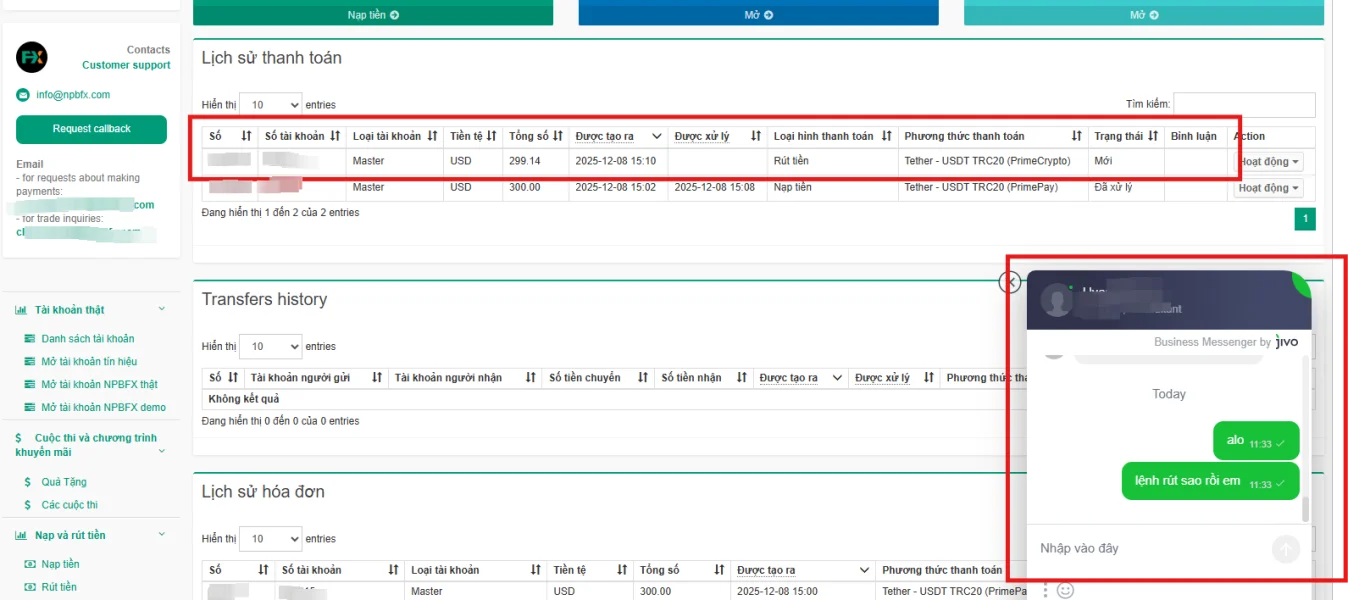Open Hoạt động dropdown for the Nạp tiền row

(1268, 188)
